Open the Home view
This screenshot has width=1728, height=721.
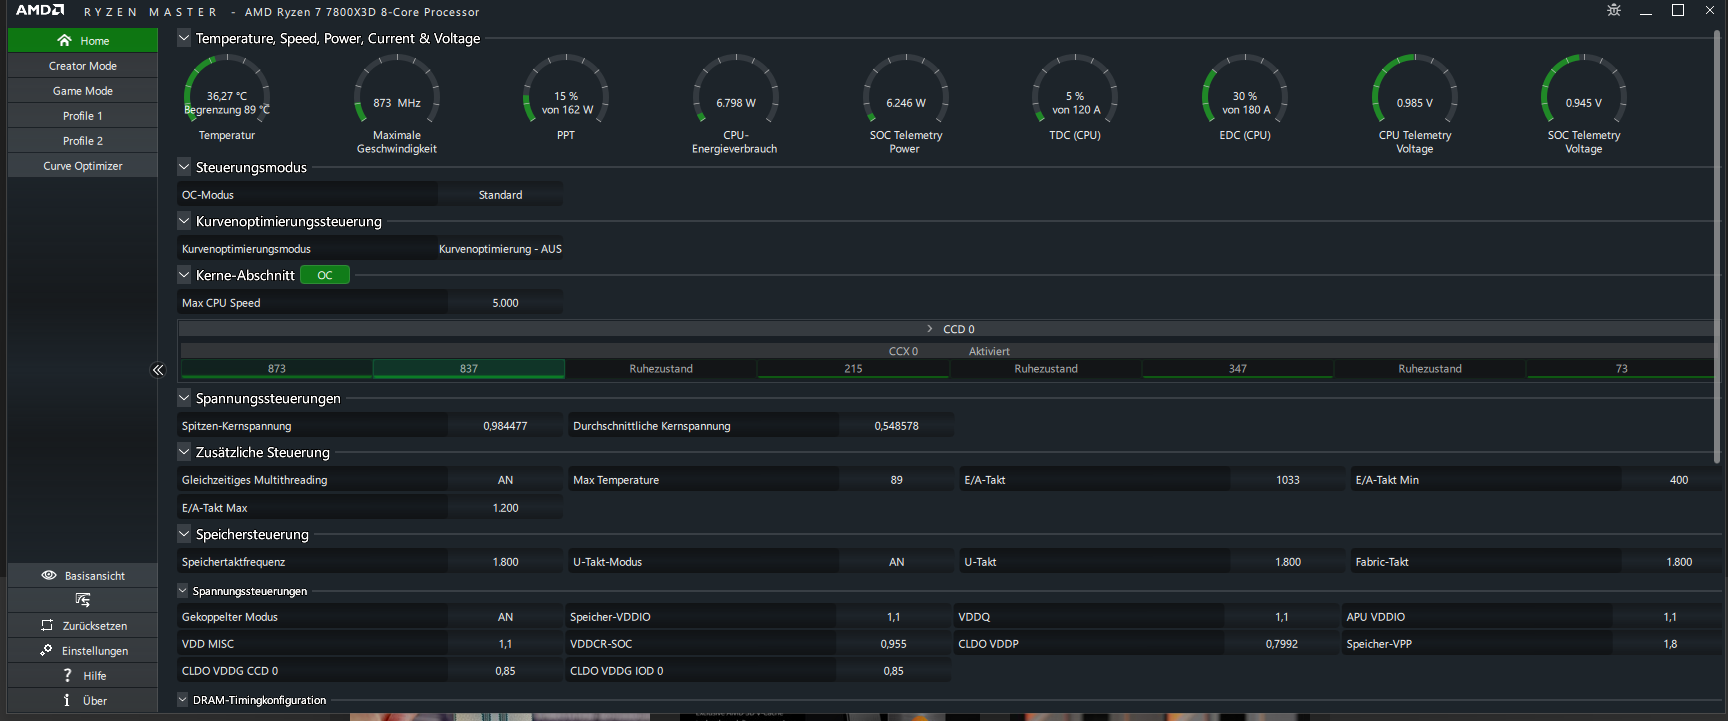coord(83,40)
